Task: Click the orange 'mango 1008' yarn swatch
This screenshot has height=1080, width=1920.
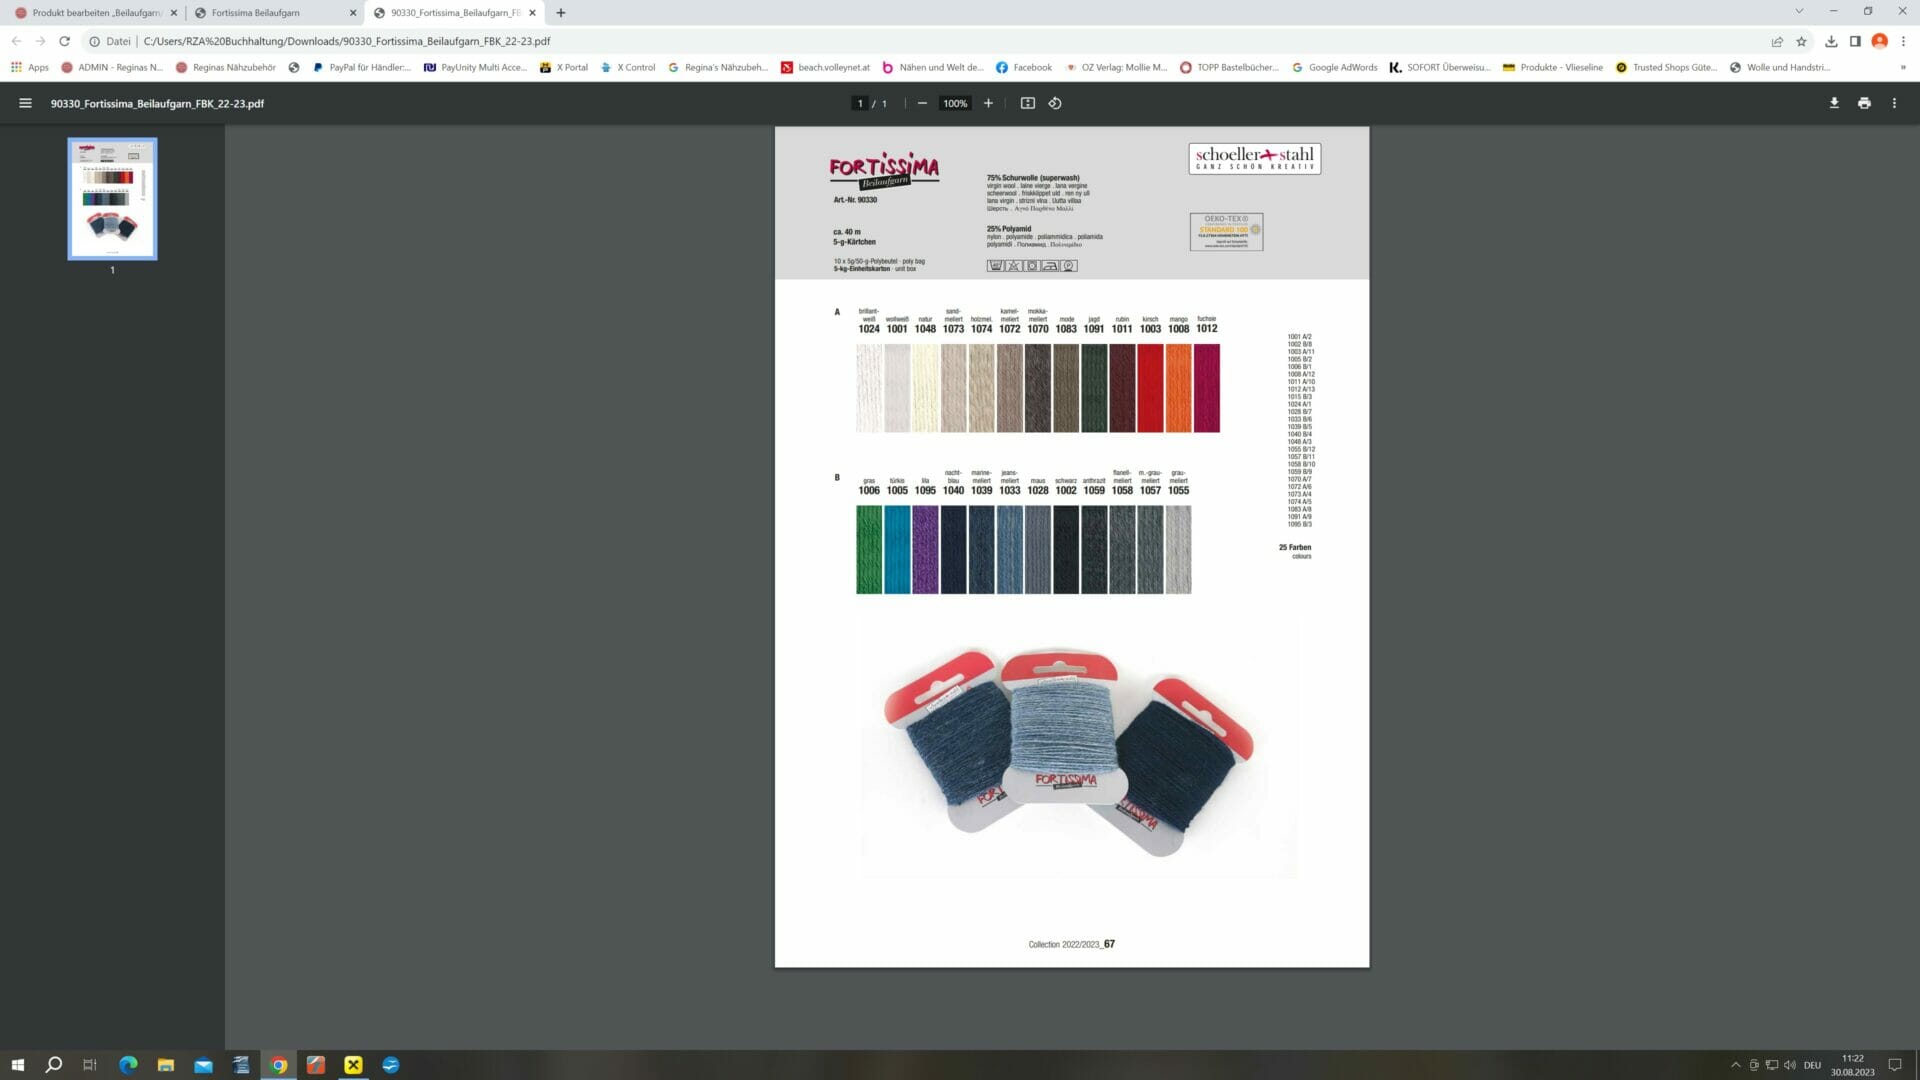Action: click(1178, 388)
